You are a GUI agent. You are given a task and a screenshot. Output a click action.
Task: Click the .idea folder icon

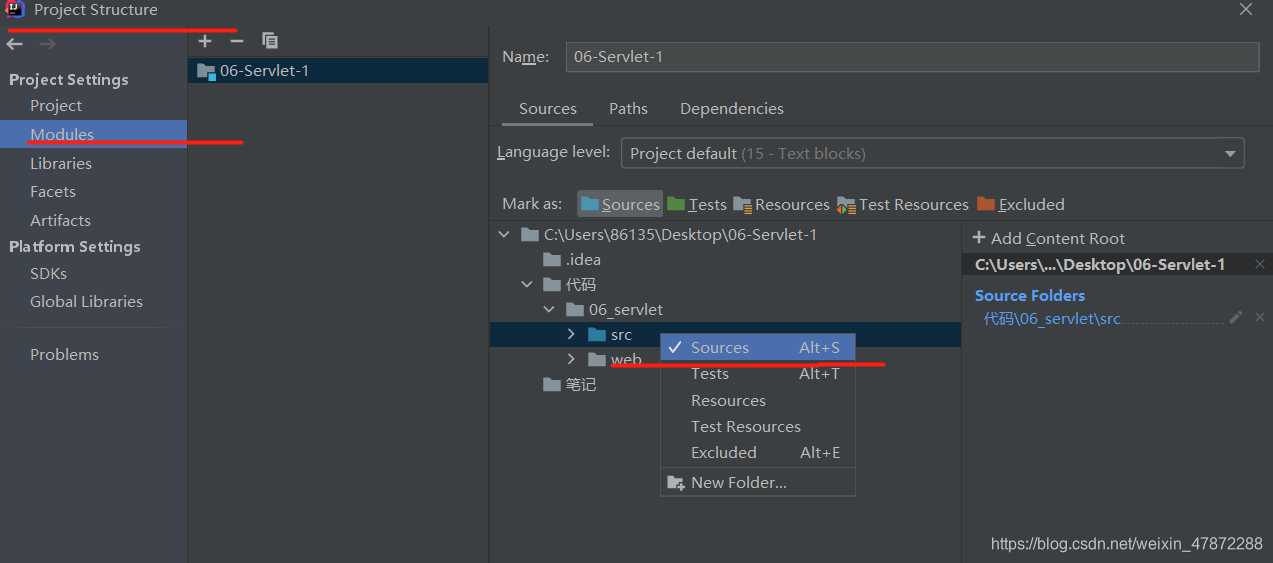click(x=552, y=259)
